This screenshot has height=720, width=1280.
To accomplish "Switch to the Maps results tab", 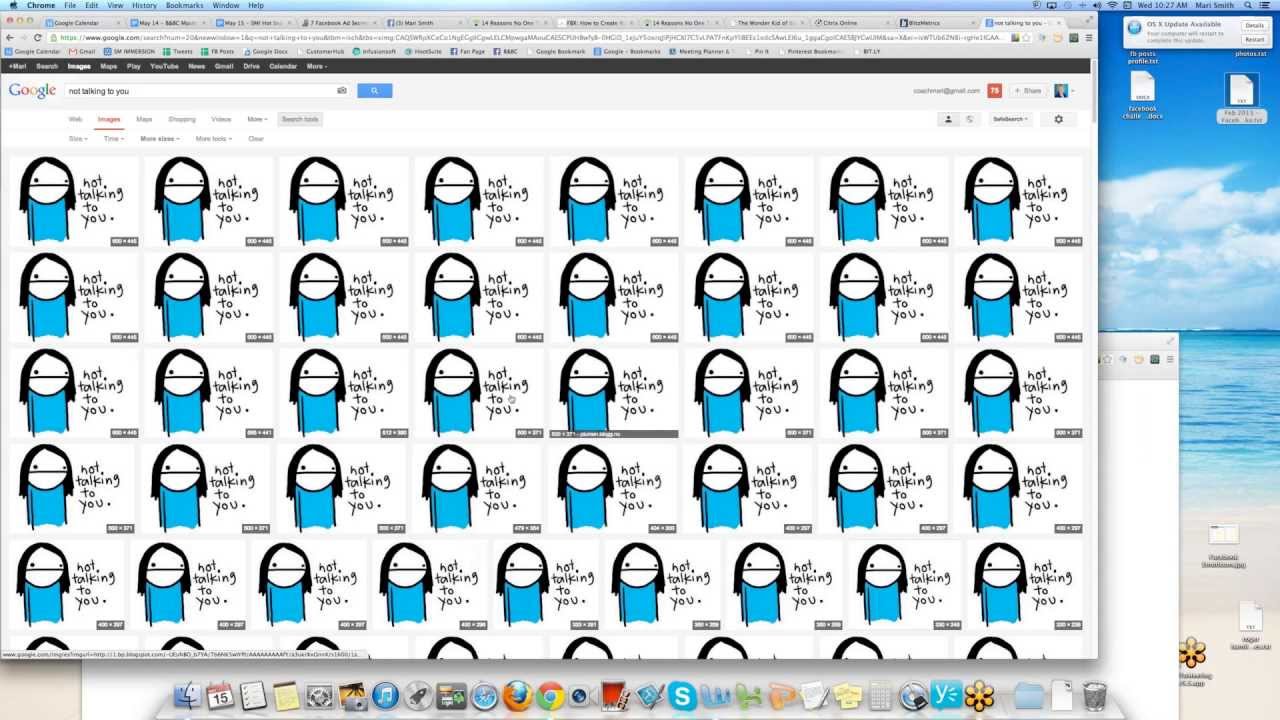I will click(144, 119).
